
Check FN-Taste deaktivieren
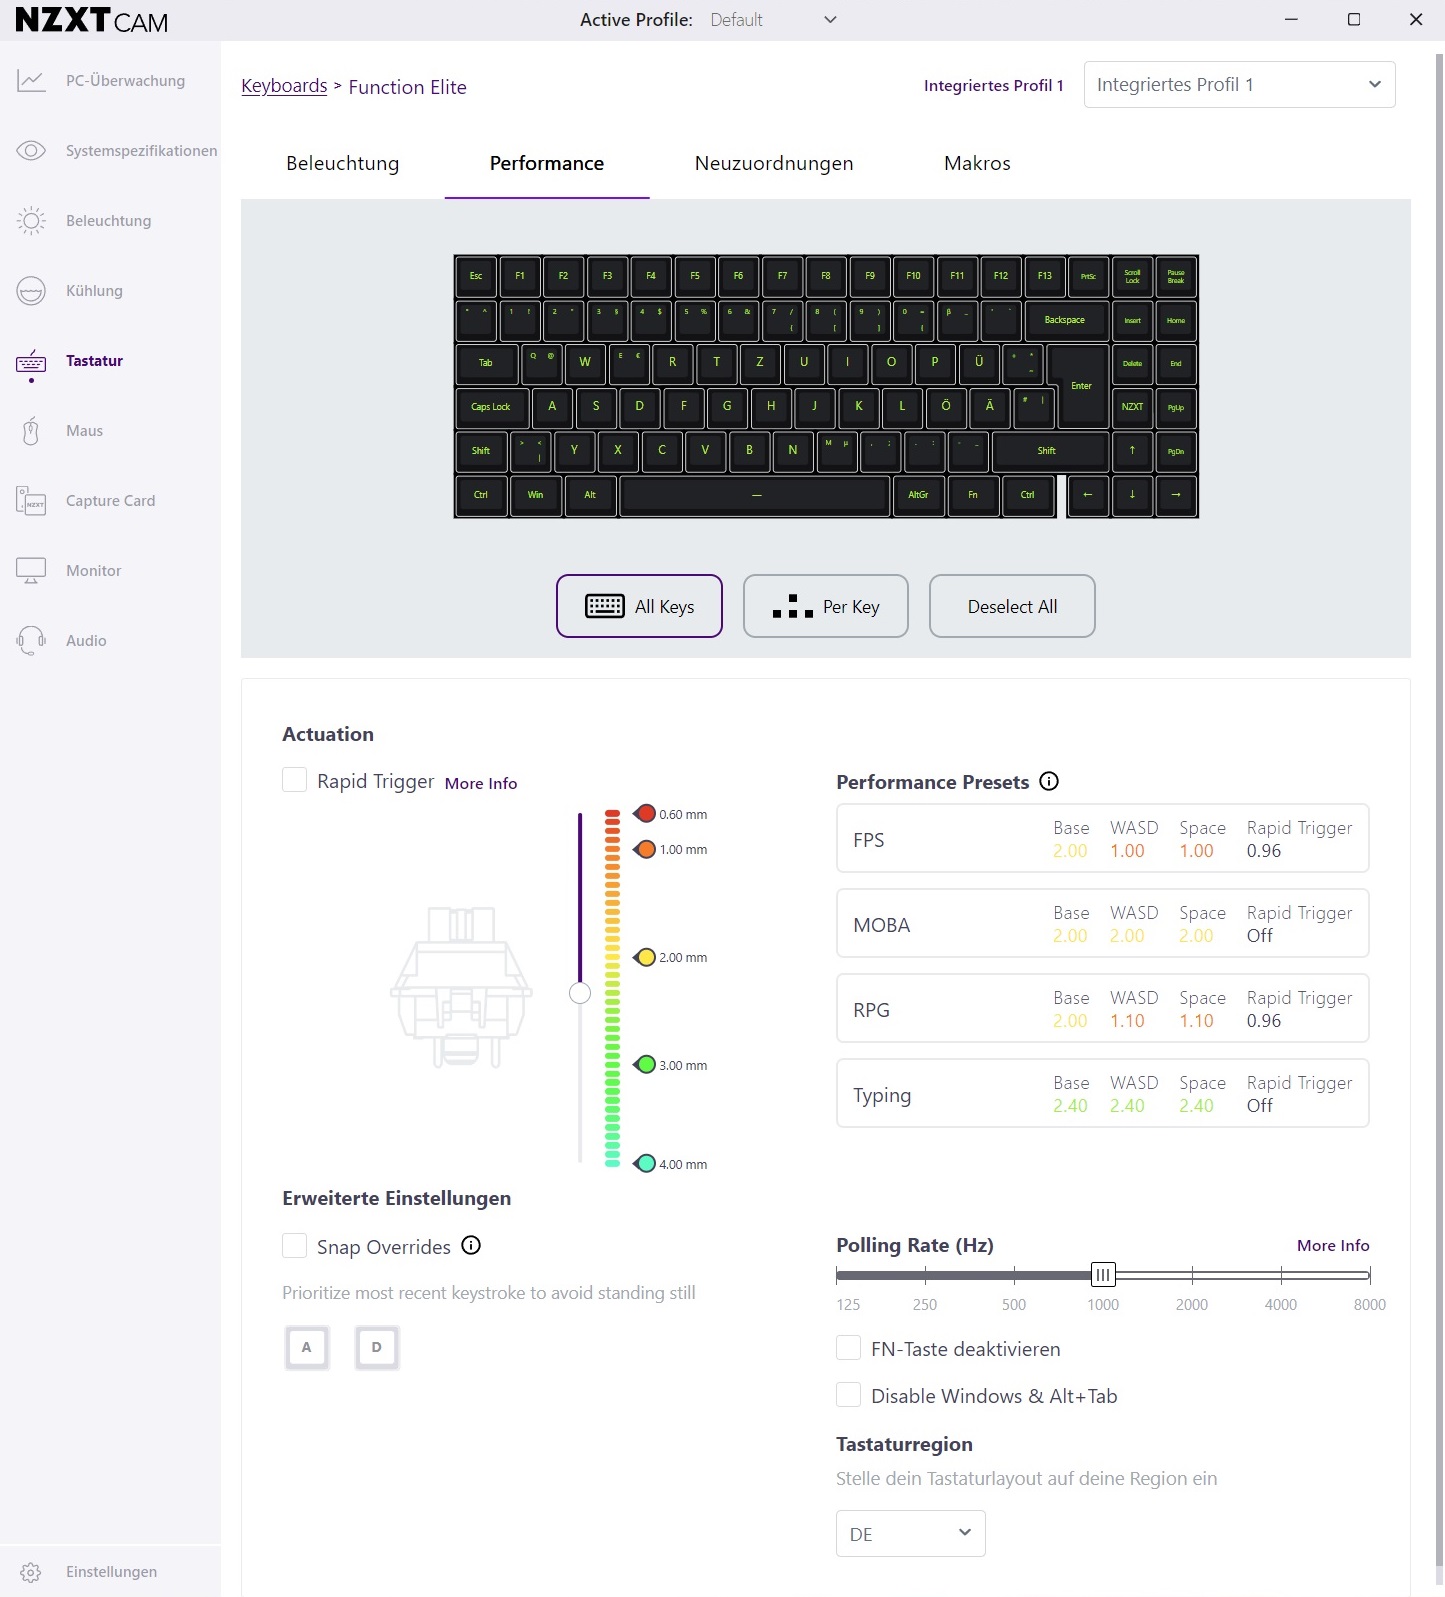[848, 1348]
